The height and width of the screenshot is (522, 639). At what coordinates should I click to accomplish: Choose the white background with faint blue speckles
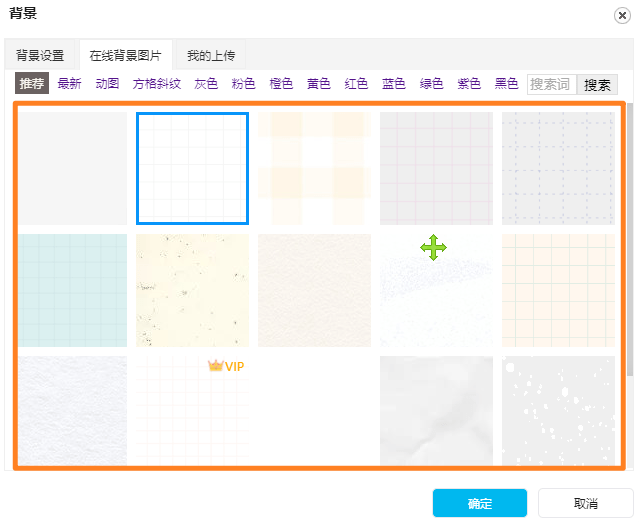point(436,290)
